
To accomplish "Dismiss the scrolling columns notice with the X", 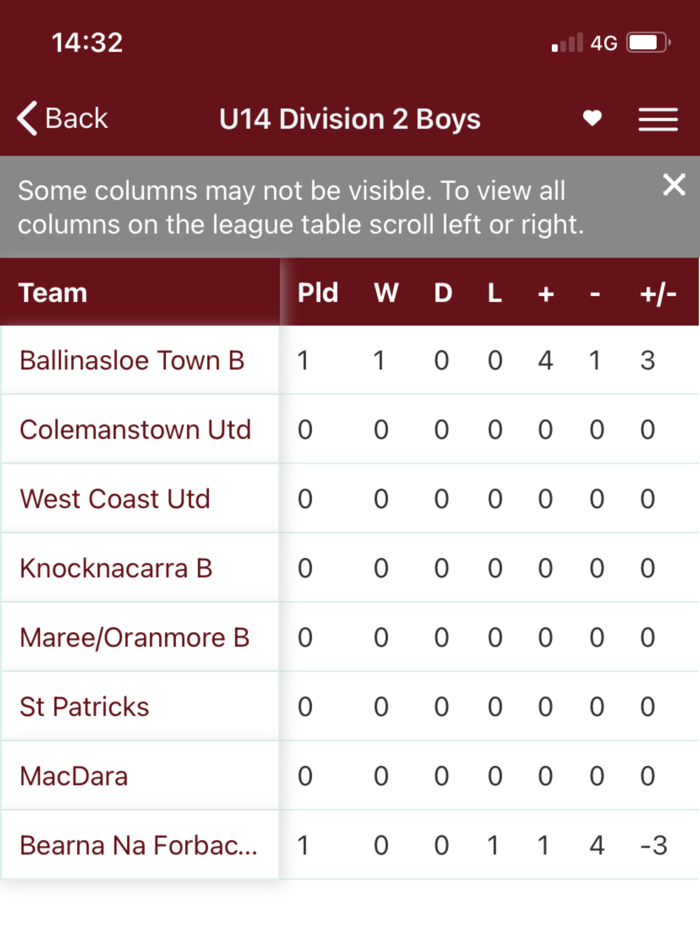I will pos(673,185).
